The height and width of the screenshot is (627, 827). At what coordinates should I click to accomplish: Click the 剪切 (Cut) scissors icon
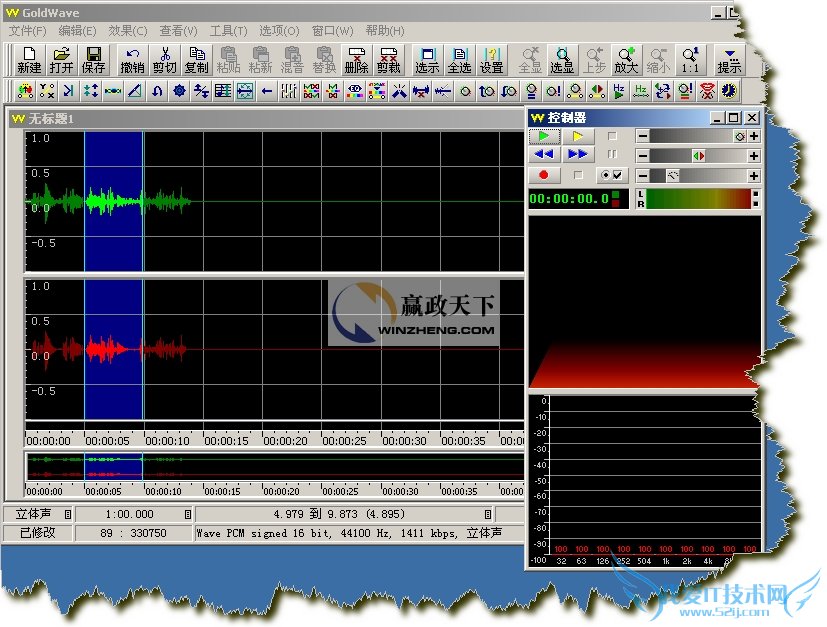[164, 60]
